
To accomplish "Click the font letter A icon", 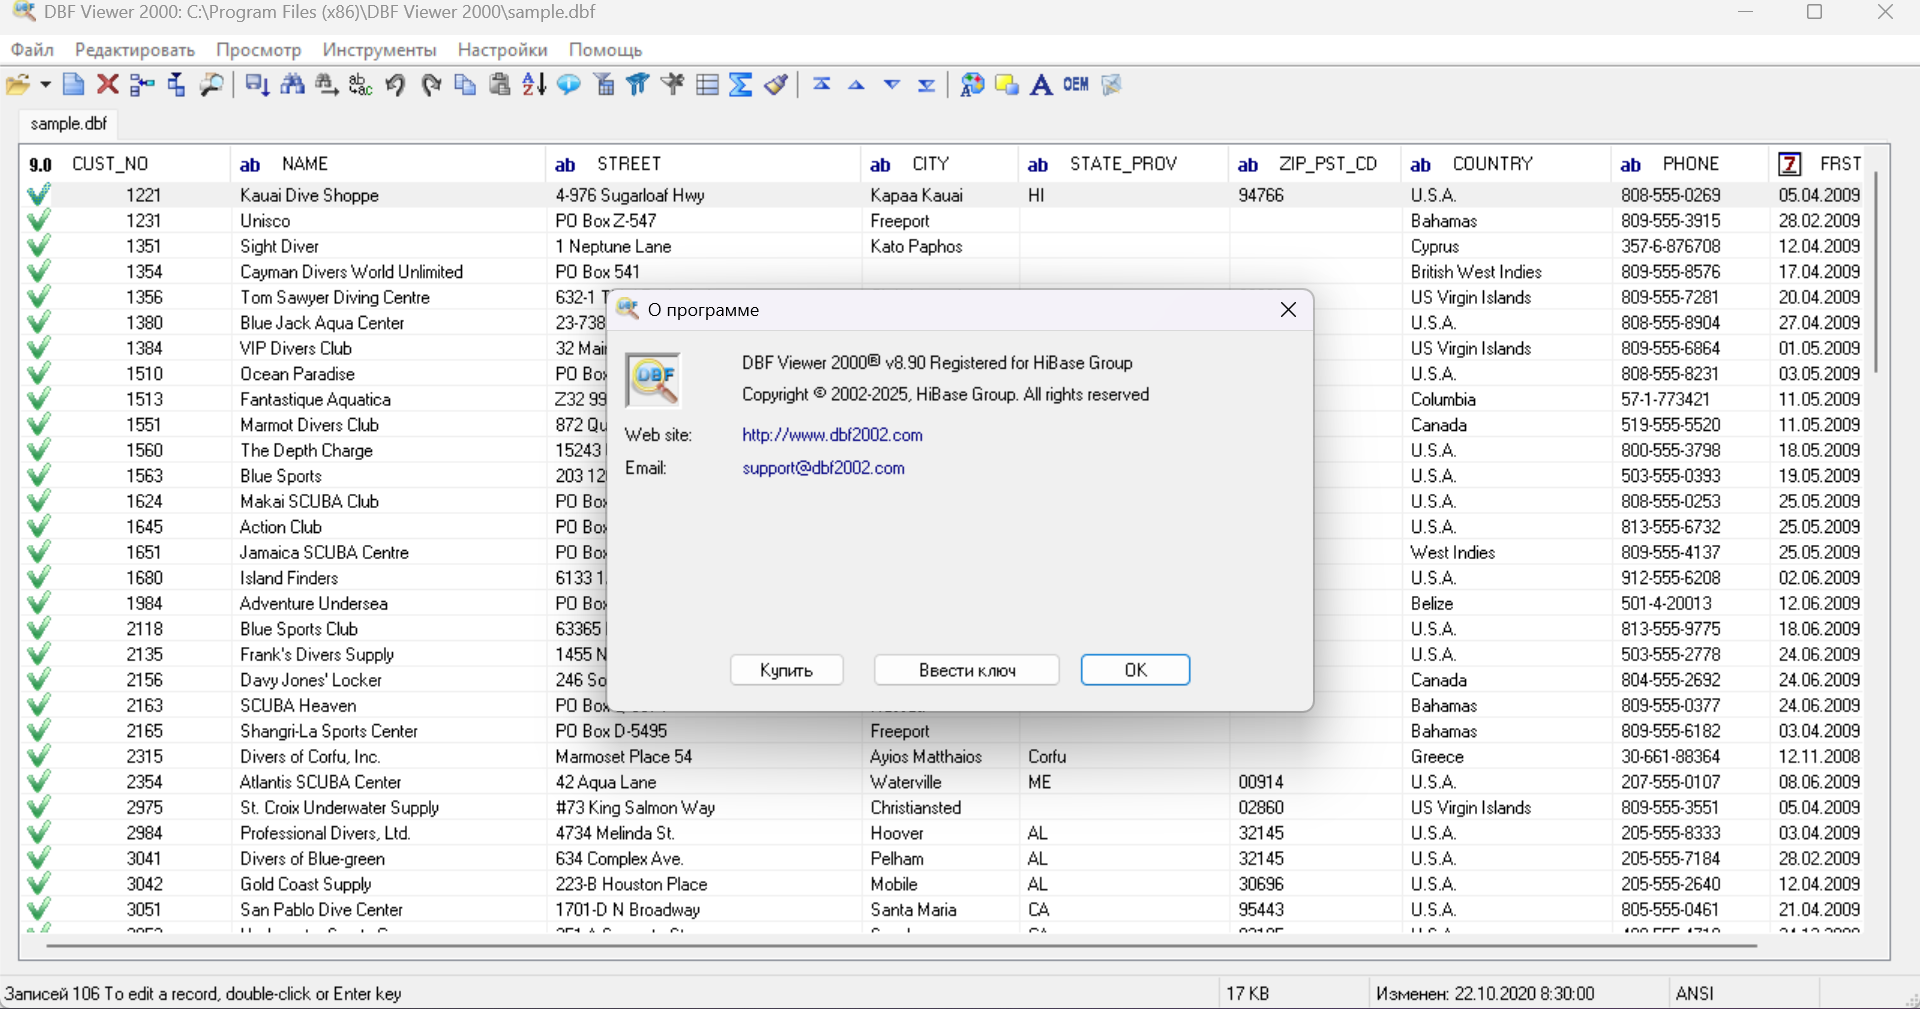I will coord(1041,85).
